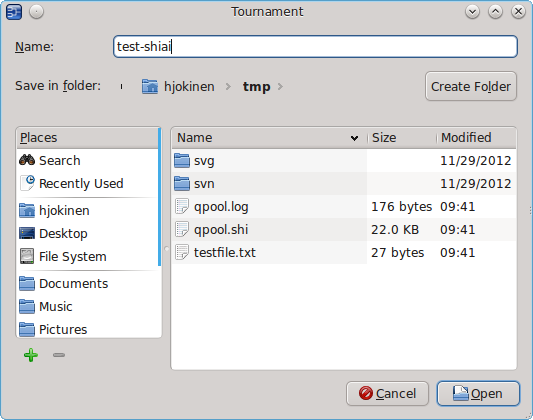This screenshot has width=533, height=420.
Task: Click the minus icon to remove a bookmark
Action: (59, 355)
